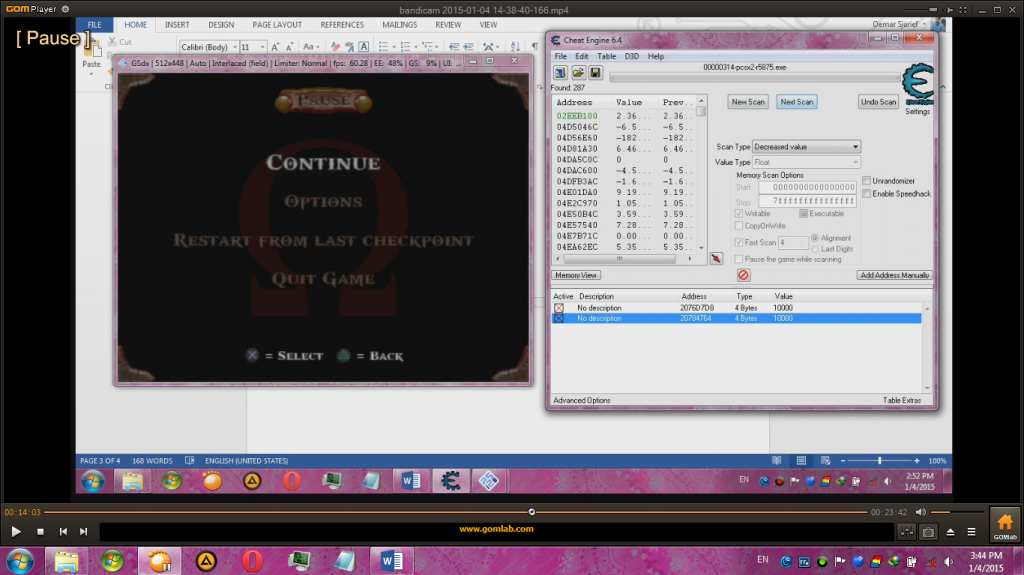Open Cheat Engine File menu
The width and height of the screenshot is (1024, 575).
click(x=560, y=56)
